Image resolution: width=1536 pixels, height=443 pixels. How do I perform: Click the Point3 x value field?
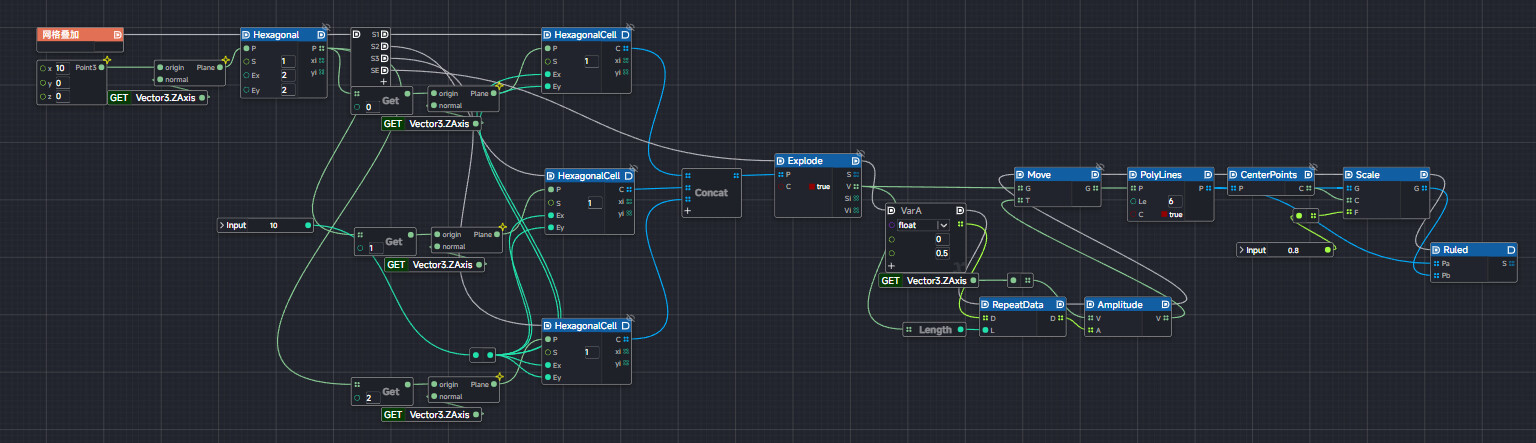pos(60,68)
